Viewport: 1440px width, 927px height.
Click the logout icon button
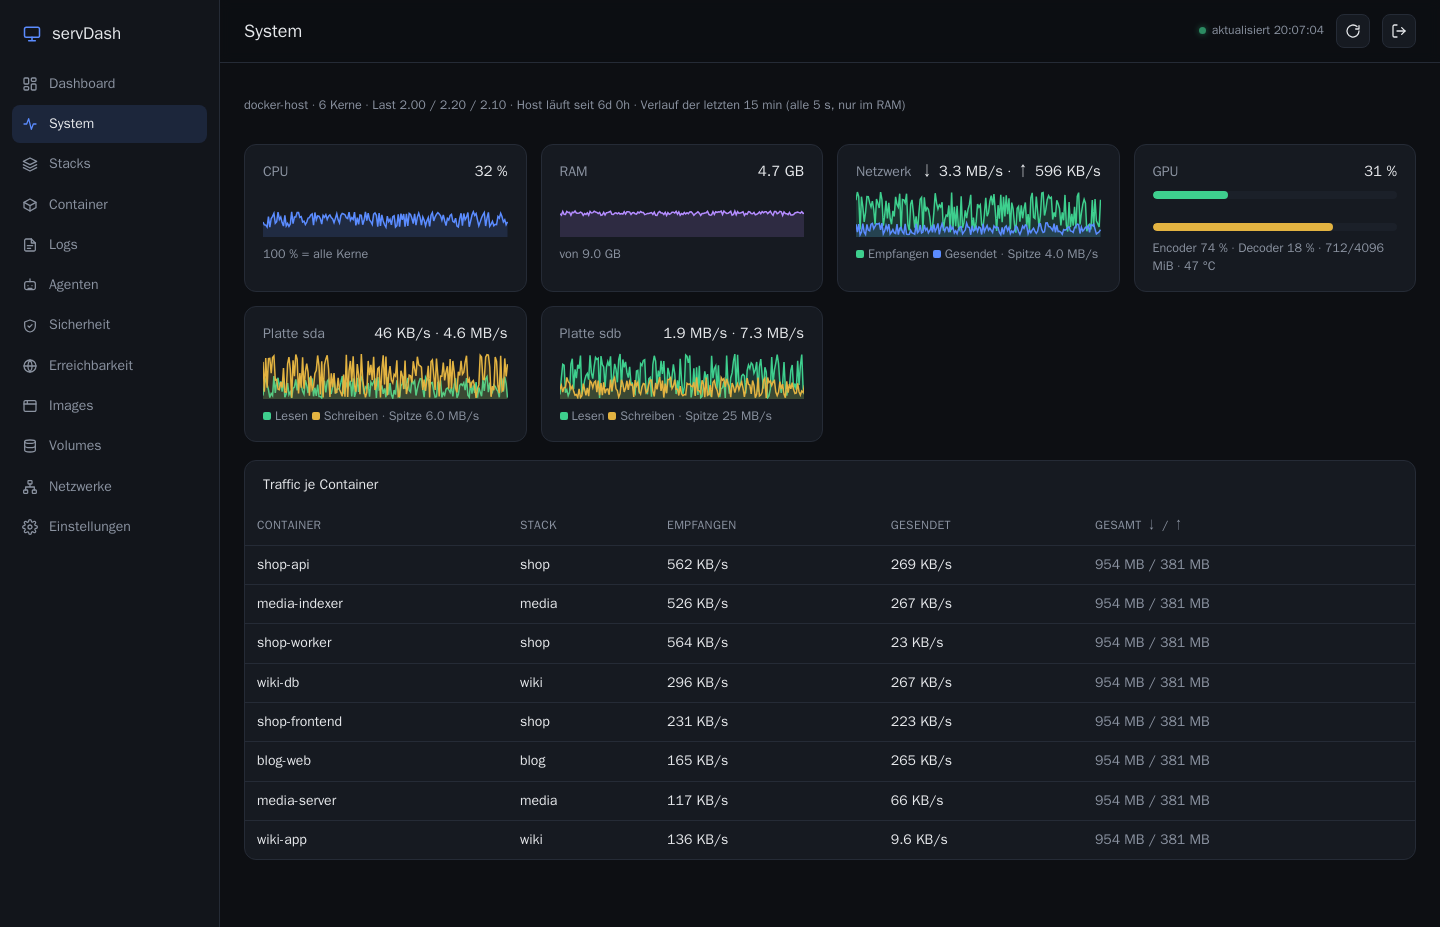click(x=1399, y=31)
